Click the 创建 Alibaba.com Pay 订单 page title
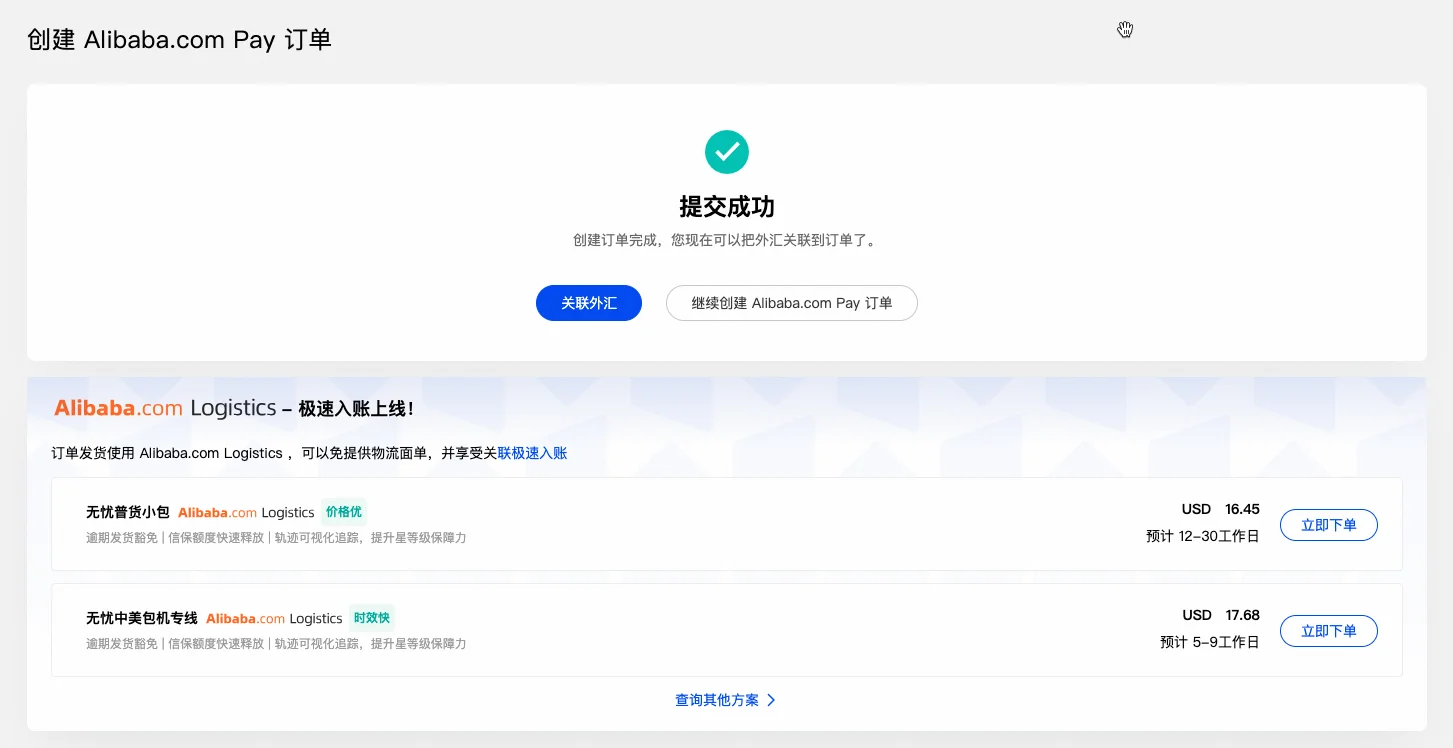This screenshot has width=1453, height=748. pos(179,40)
